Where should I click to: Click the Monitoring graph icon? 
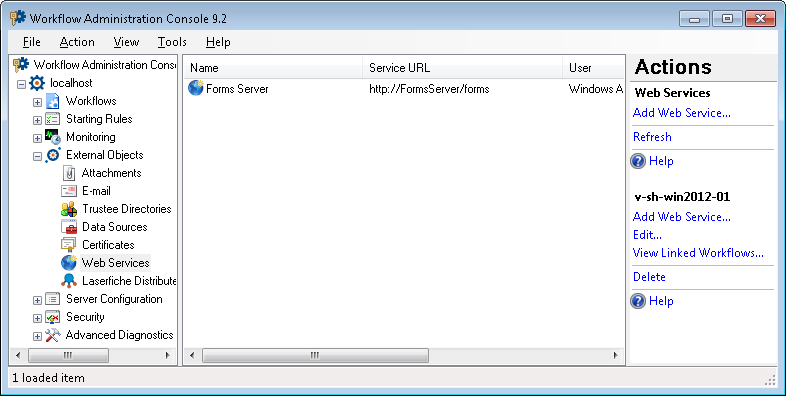(x=53, y=137)
